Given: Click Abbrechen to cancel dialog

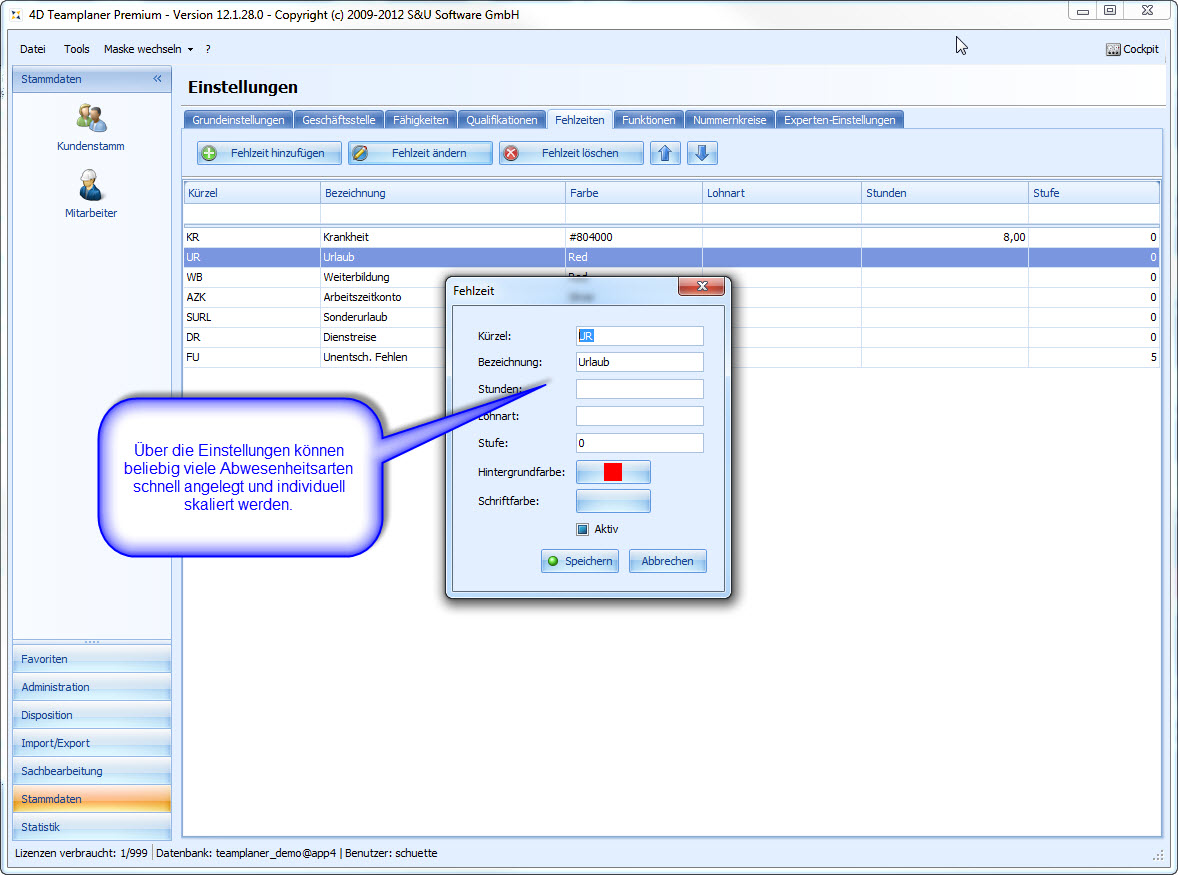Looking at the screenshot, I should 667,561.
